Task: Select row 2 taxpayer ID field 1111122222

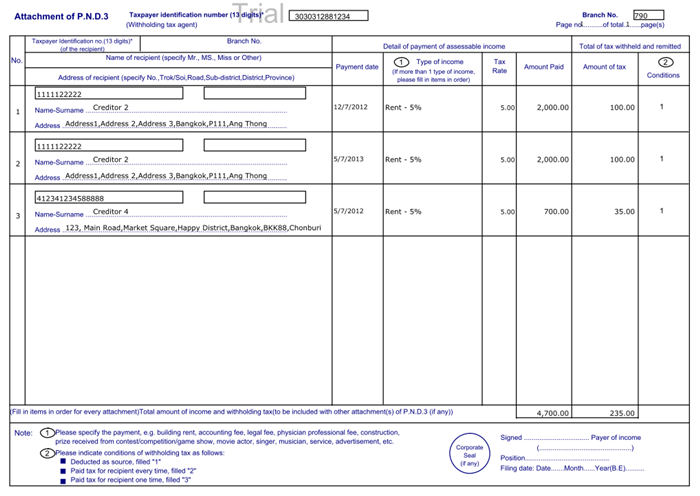Action: click(x=109, y=146)
